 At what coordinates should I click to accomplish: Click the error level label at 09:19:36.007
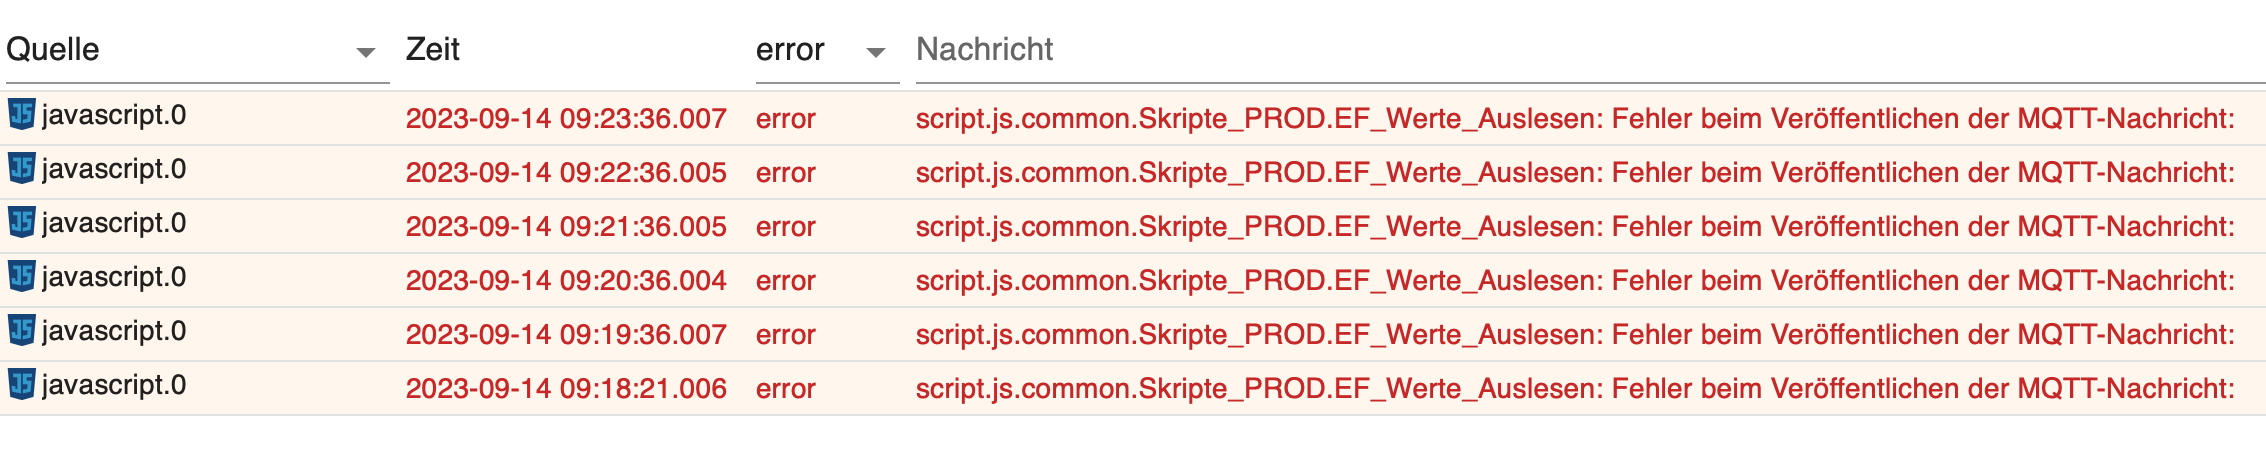(x=786, y=335)
